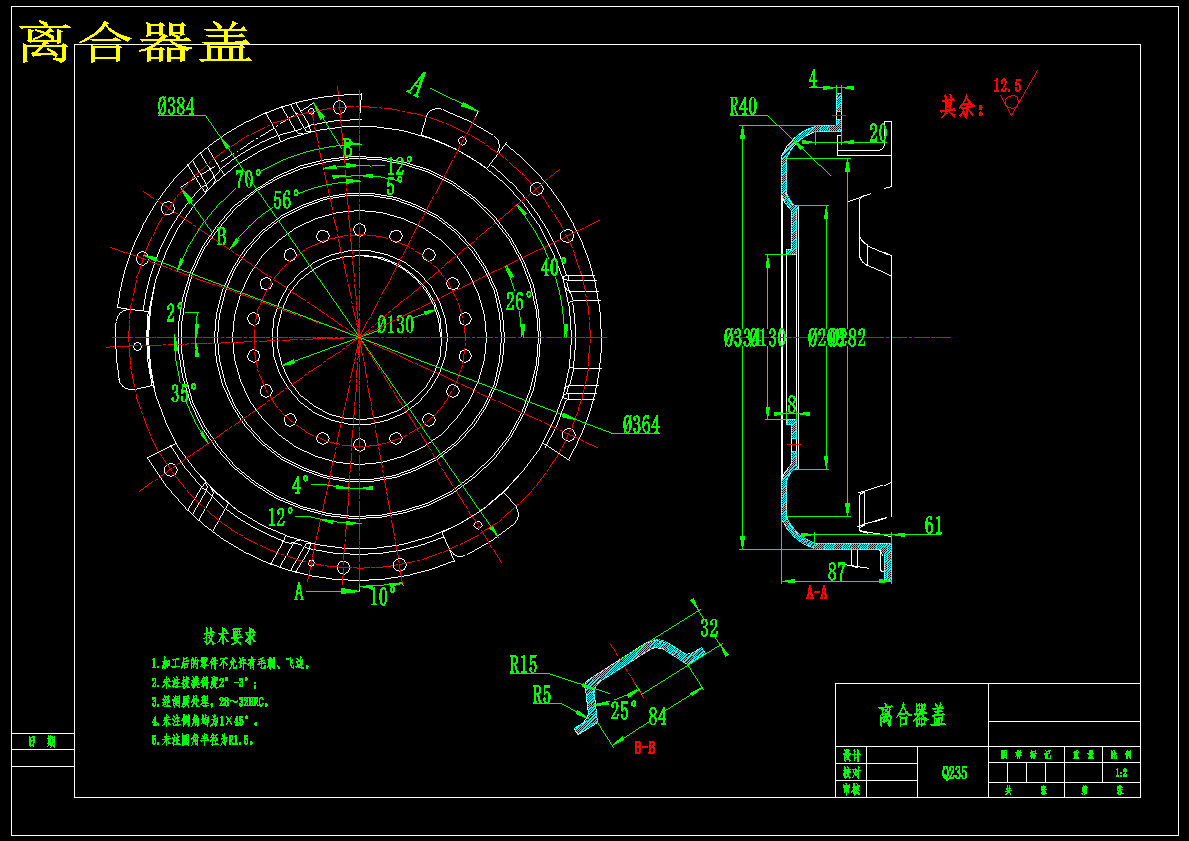This screenshot has width=1189, height=841.
Task: Select the 32 dimension in B-B view
Action: 709,628
